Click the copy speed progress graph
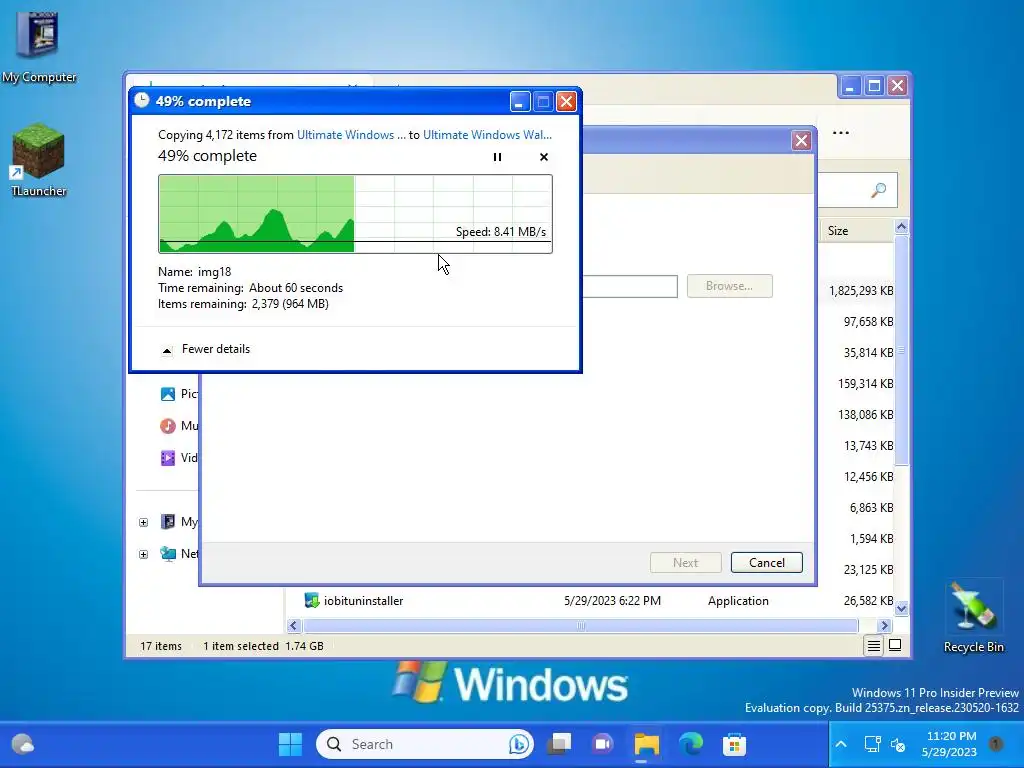The width and height of the screenshot is (1024, 768). 355,214
